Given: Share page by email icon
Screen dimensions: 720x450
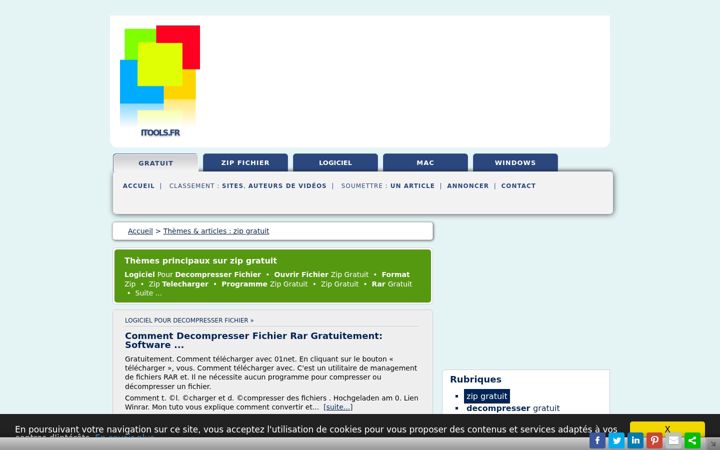Looking at the screenshot, I should 674,440.
